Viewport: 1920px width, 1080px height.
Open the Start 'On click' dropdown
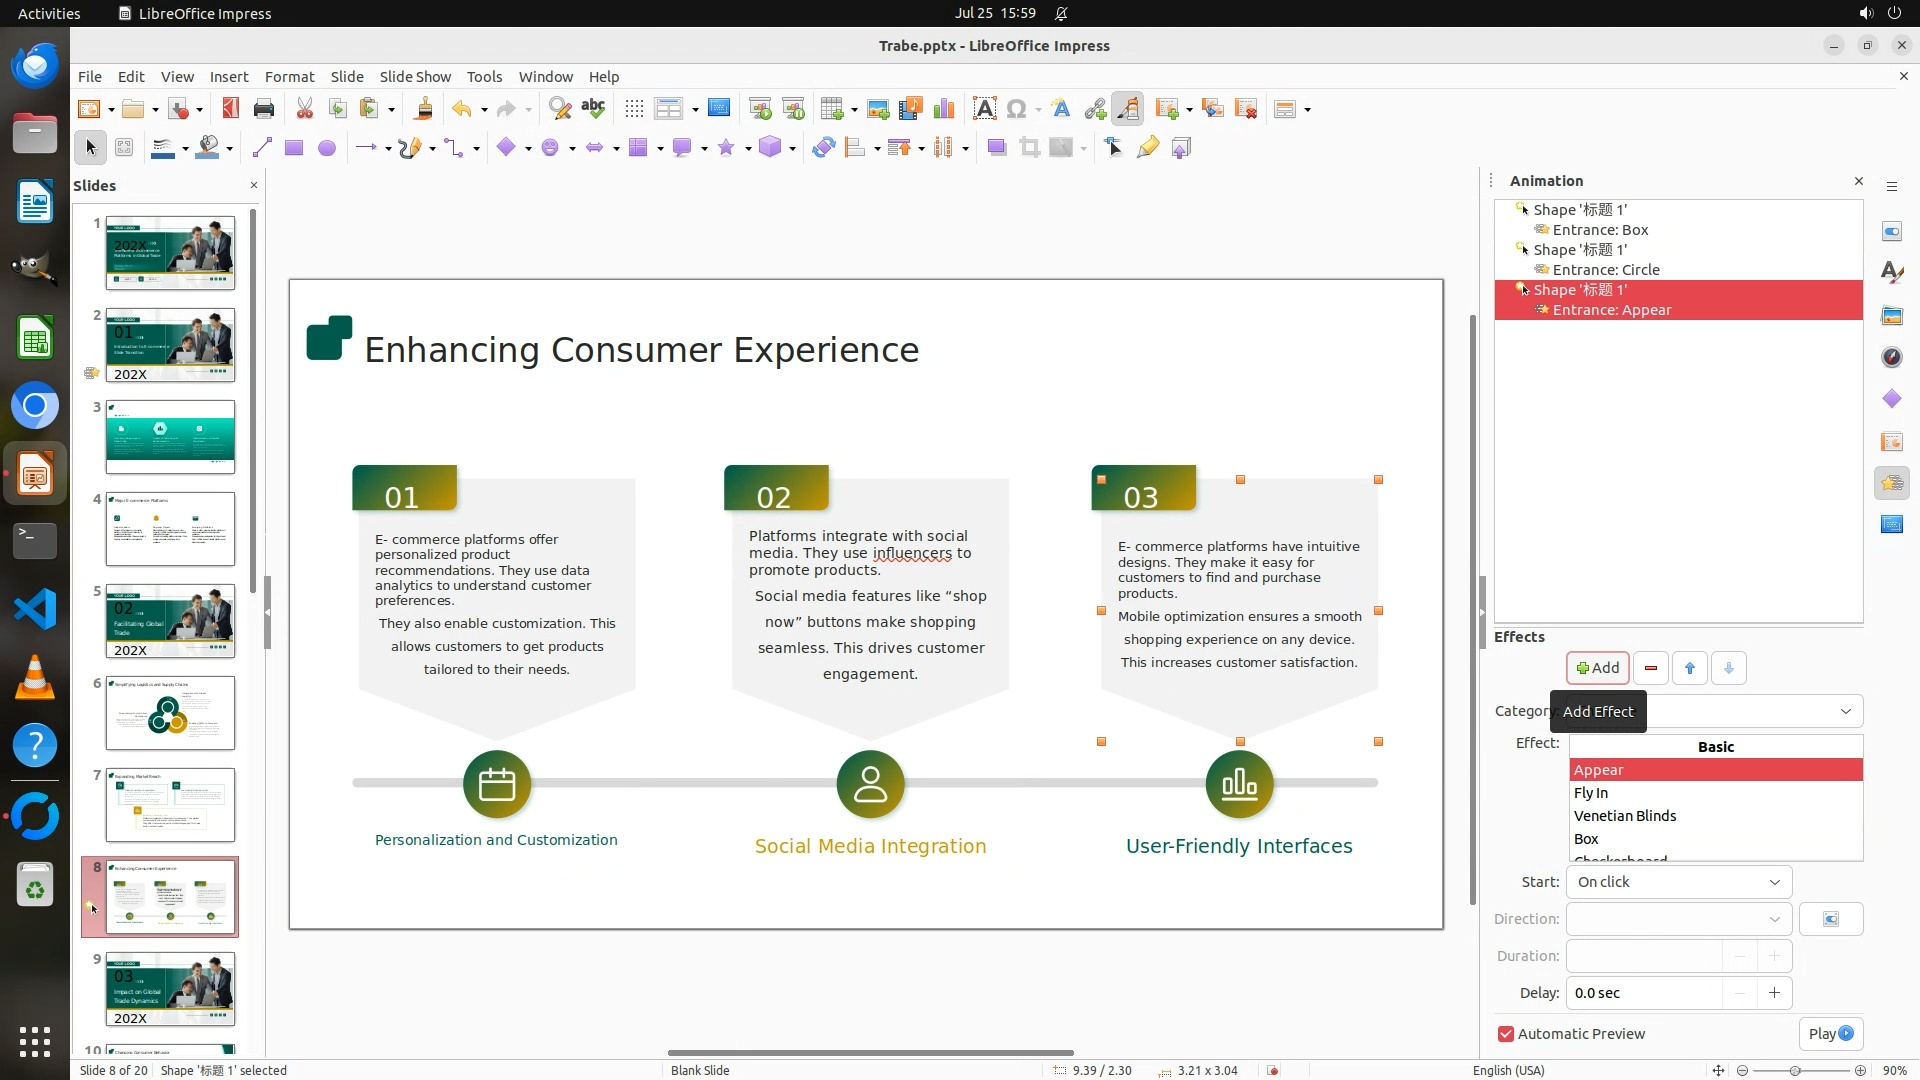click(x=1679, y=882)
